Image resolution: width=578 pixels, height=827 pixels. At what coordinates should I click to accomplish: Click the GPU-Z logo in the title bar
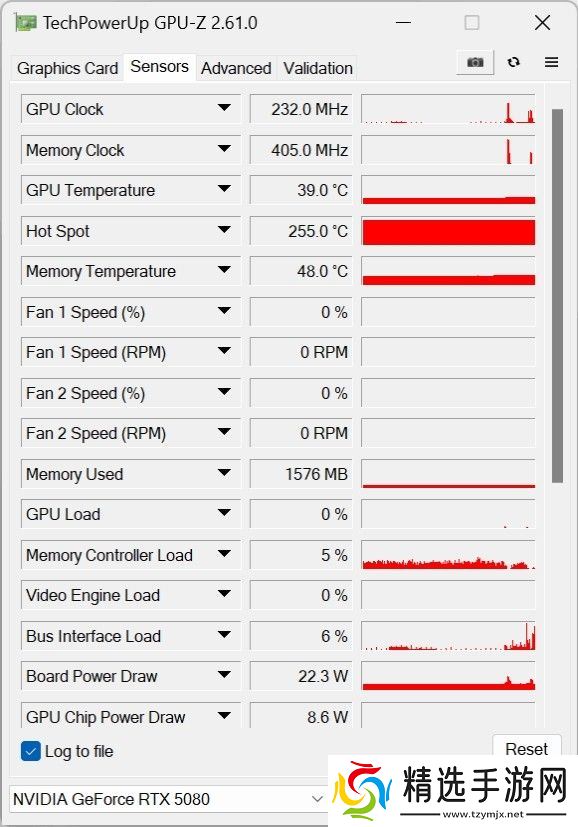[x=23, y=21]
